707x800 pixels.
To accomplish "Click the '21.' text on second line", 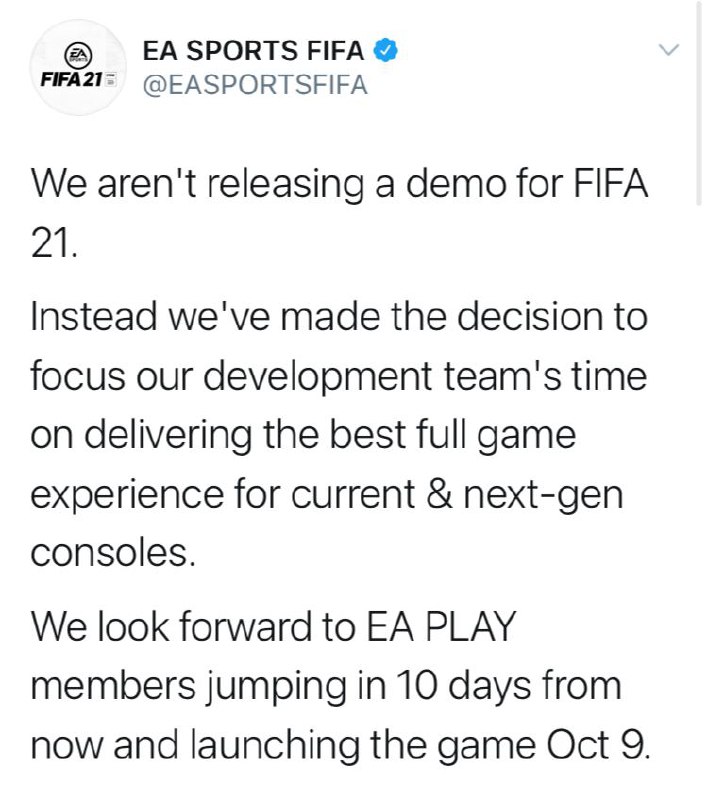I will click(55, 243).
